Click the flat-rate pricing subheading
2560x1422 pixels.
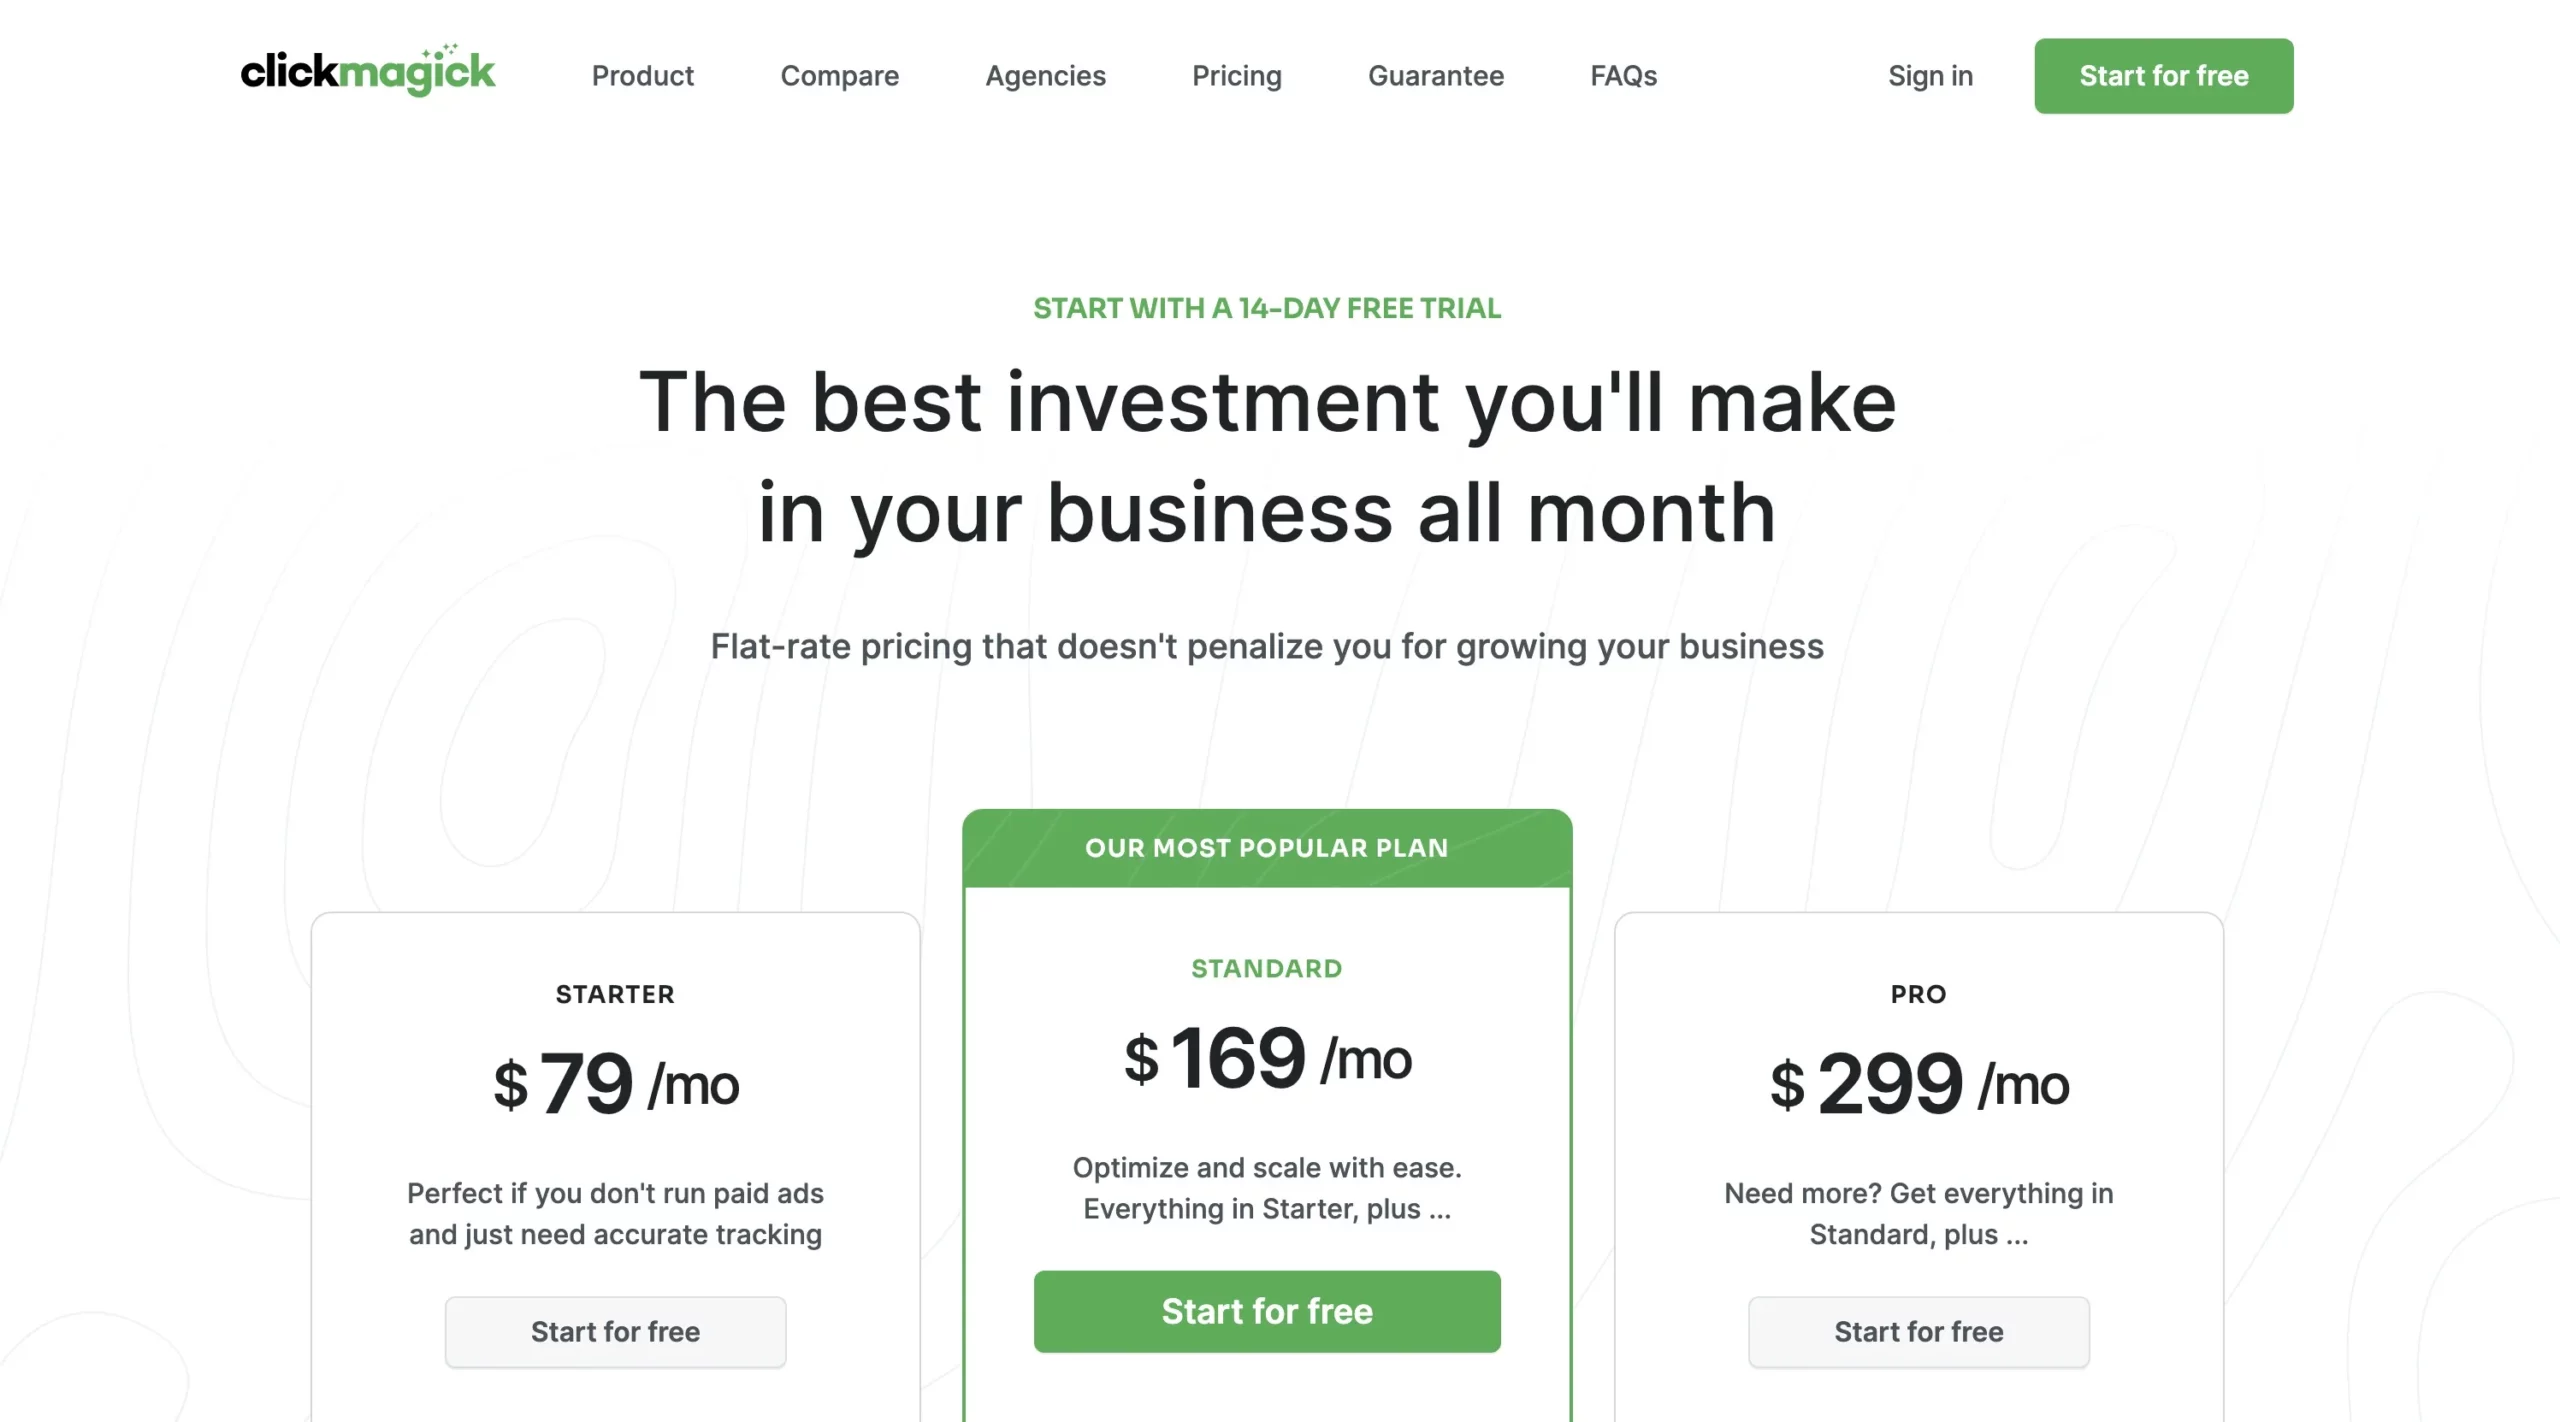[x=1266, y=647]
